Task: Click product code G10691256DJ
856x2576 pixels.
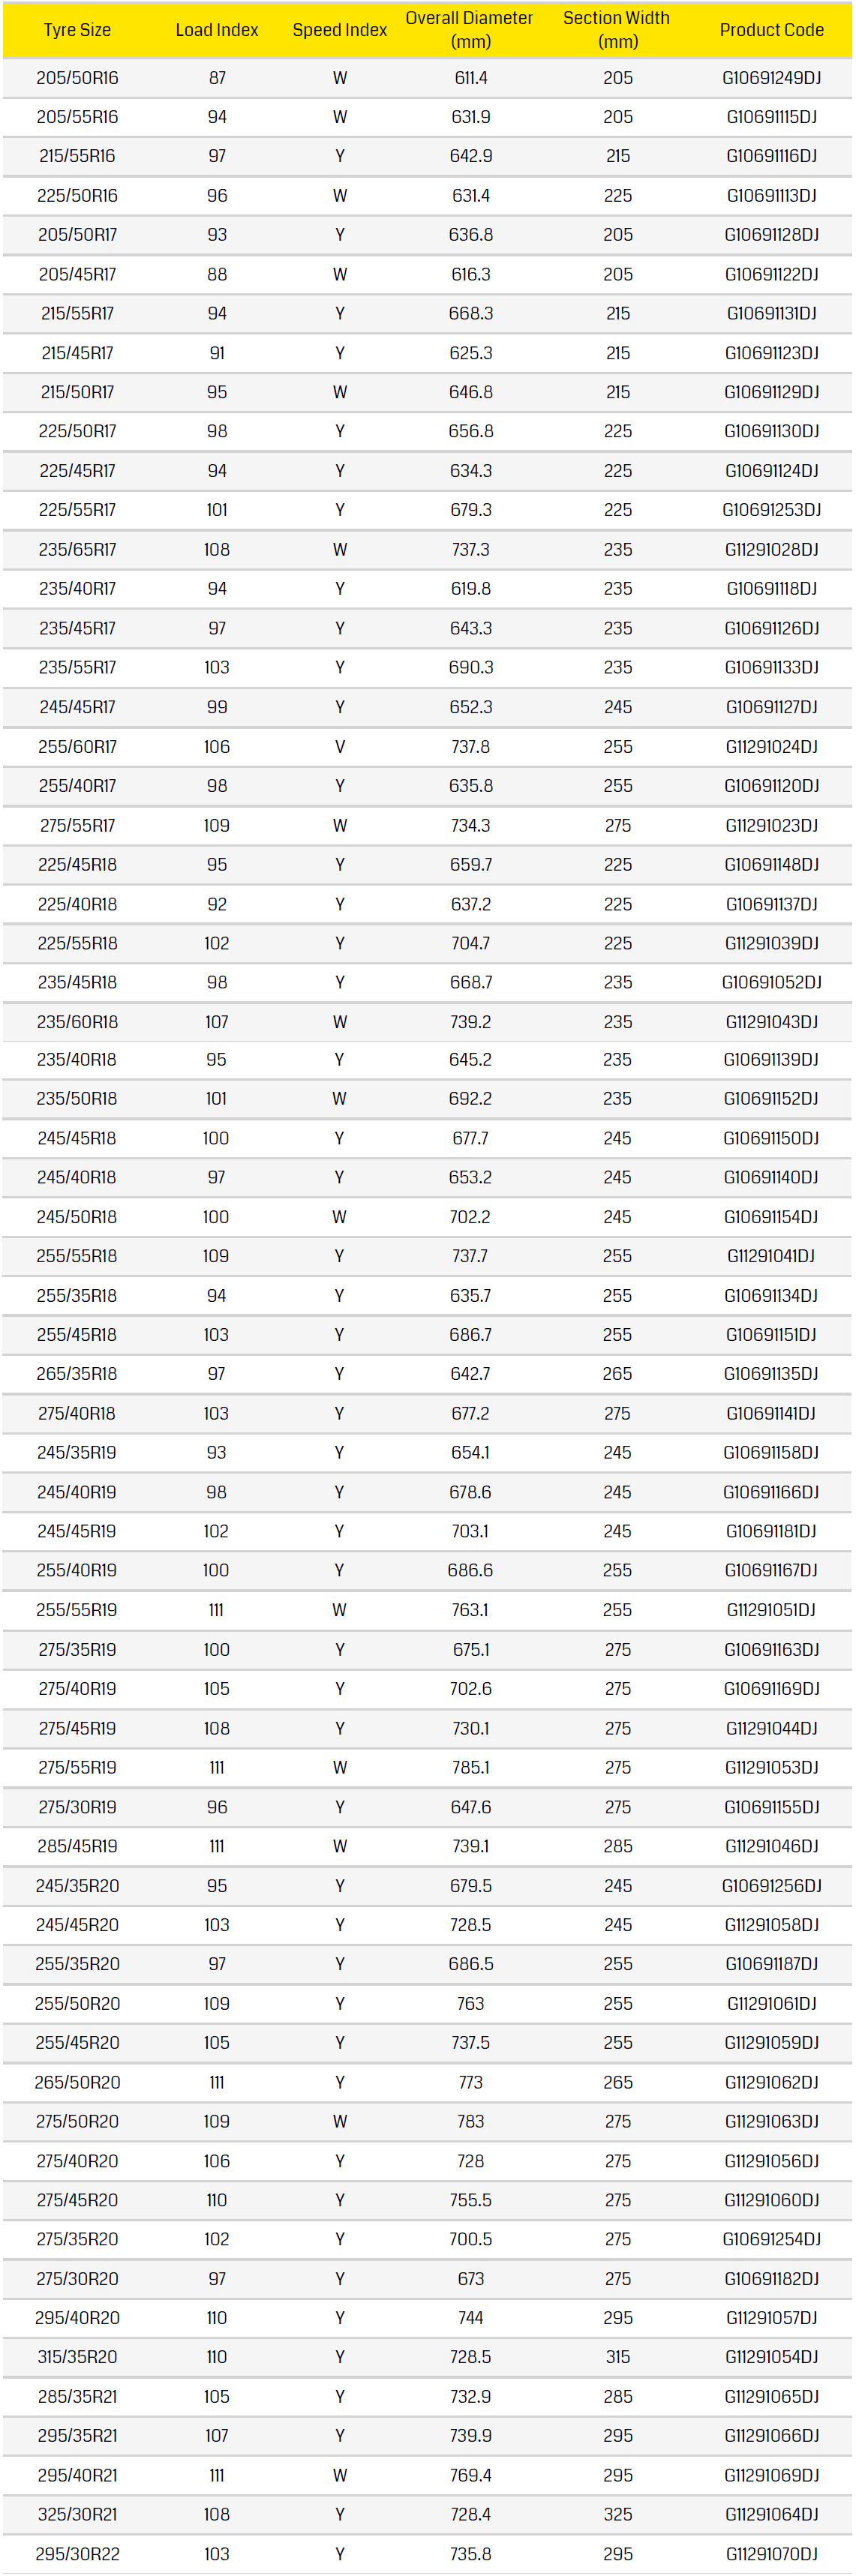Action: (x=771, y=1885)
